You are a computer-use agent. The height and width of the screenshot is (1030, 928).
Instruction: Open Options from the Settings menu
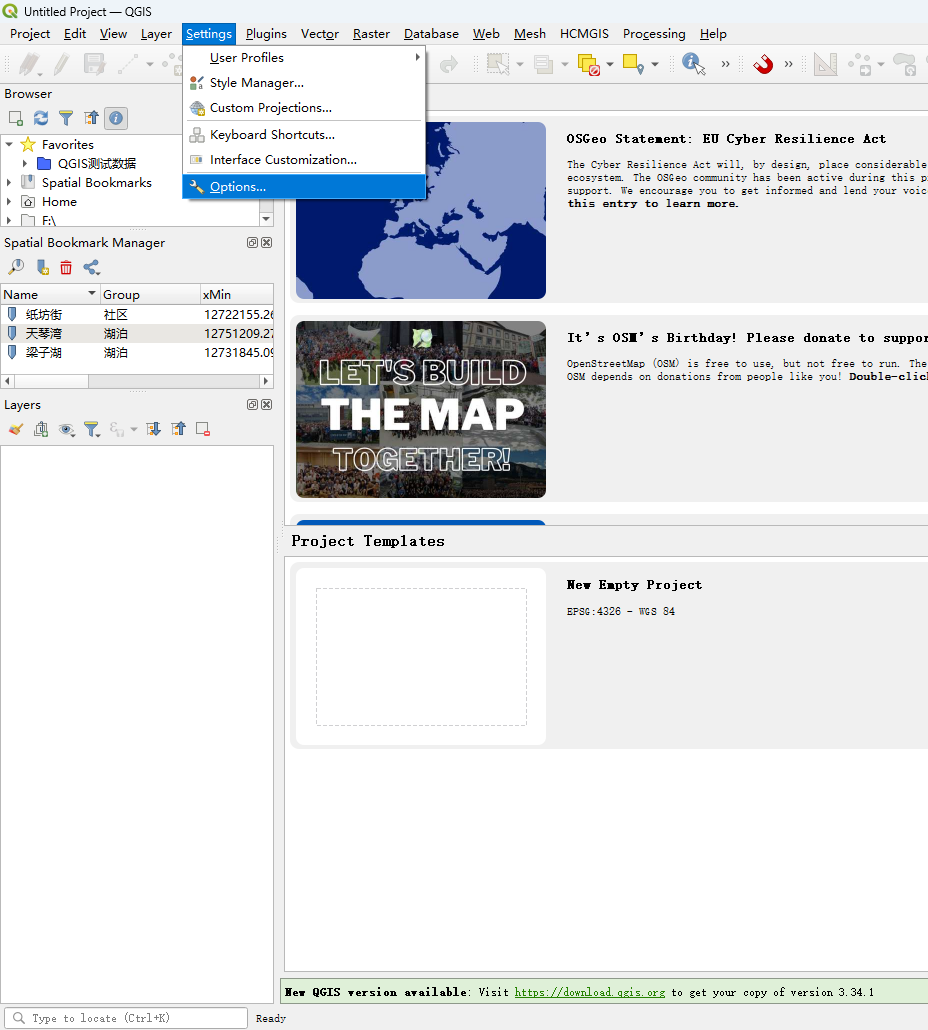pos(304,187)
